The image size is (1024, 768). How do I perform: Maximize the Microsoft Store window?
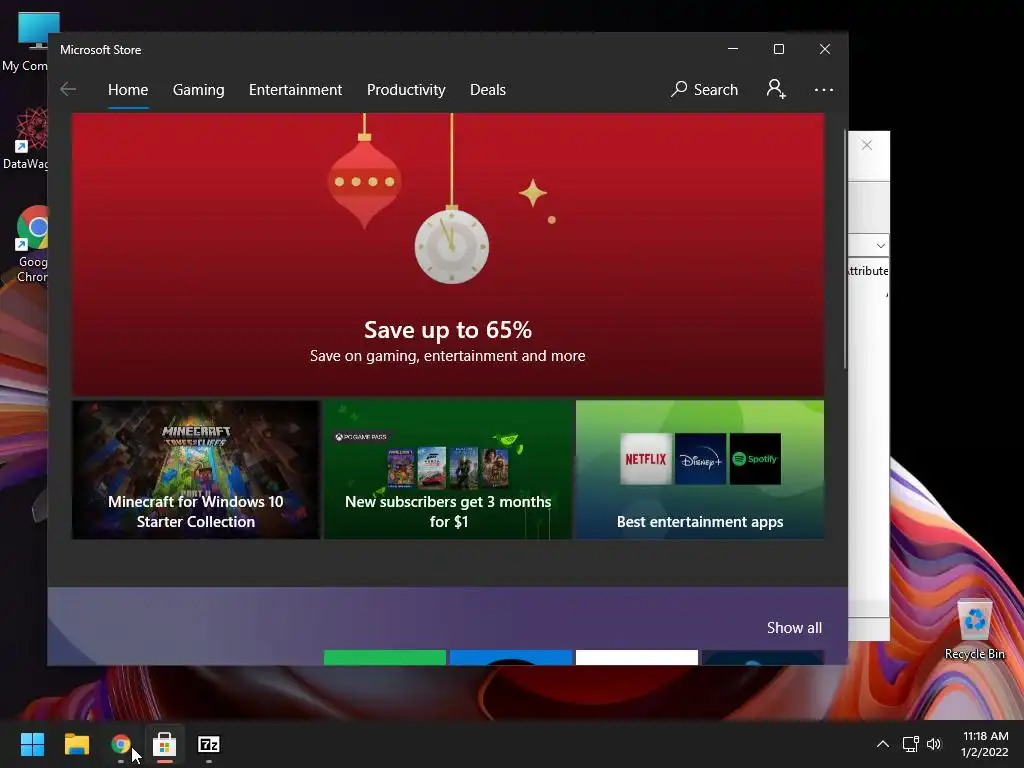[x=778, y=49]
